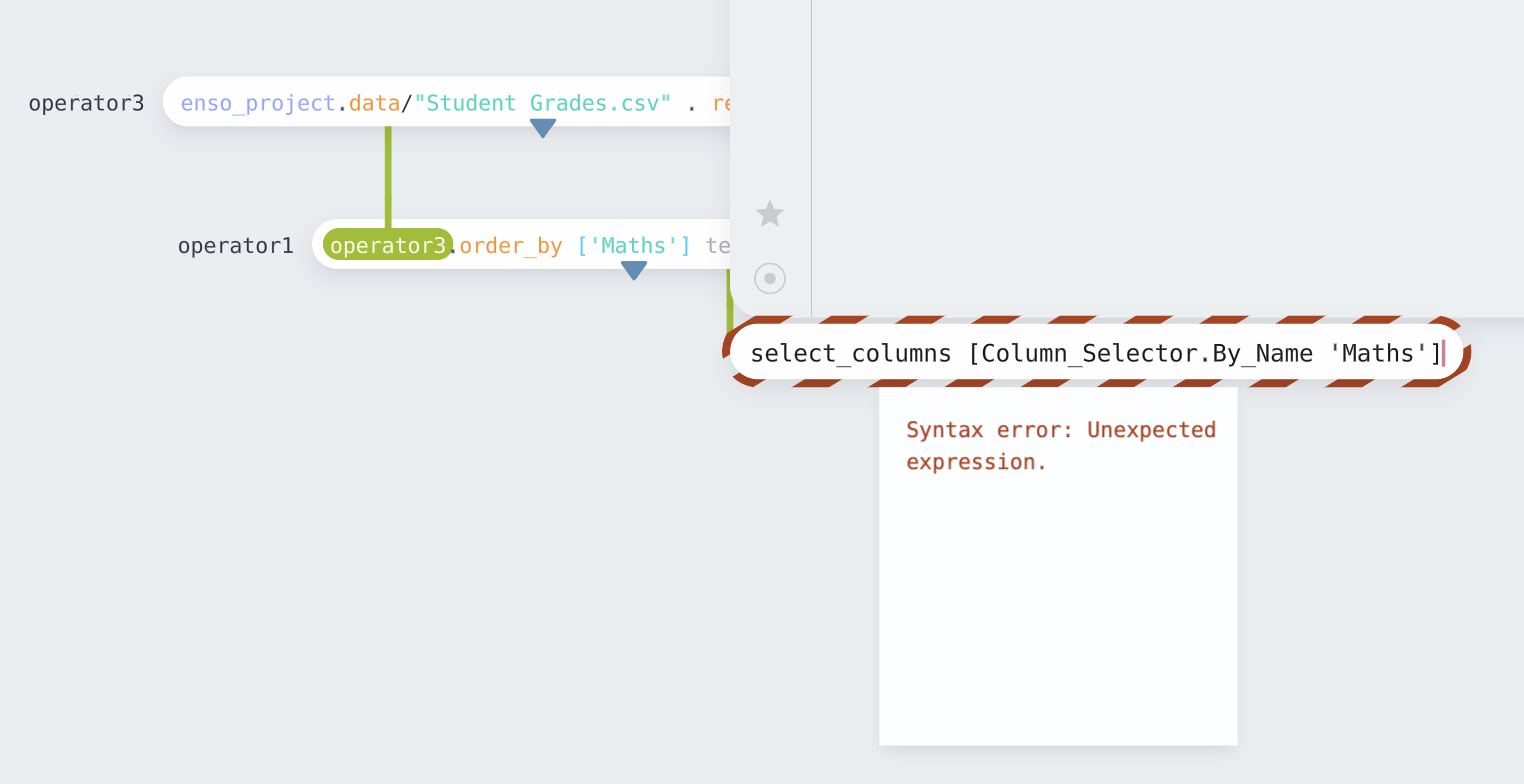Open the column dropdown beneath the order_by expression
1524x784 pixels.
point(633,269)
